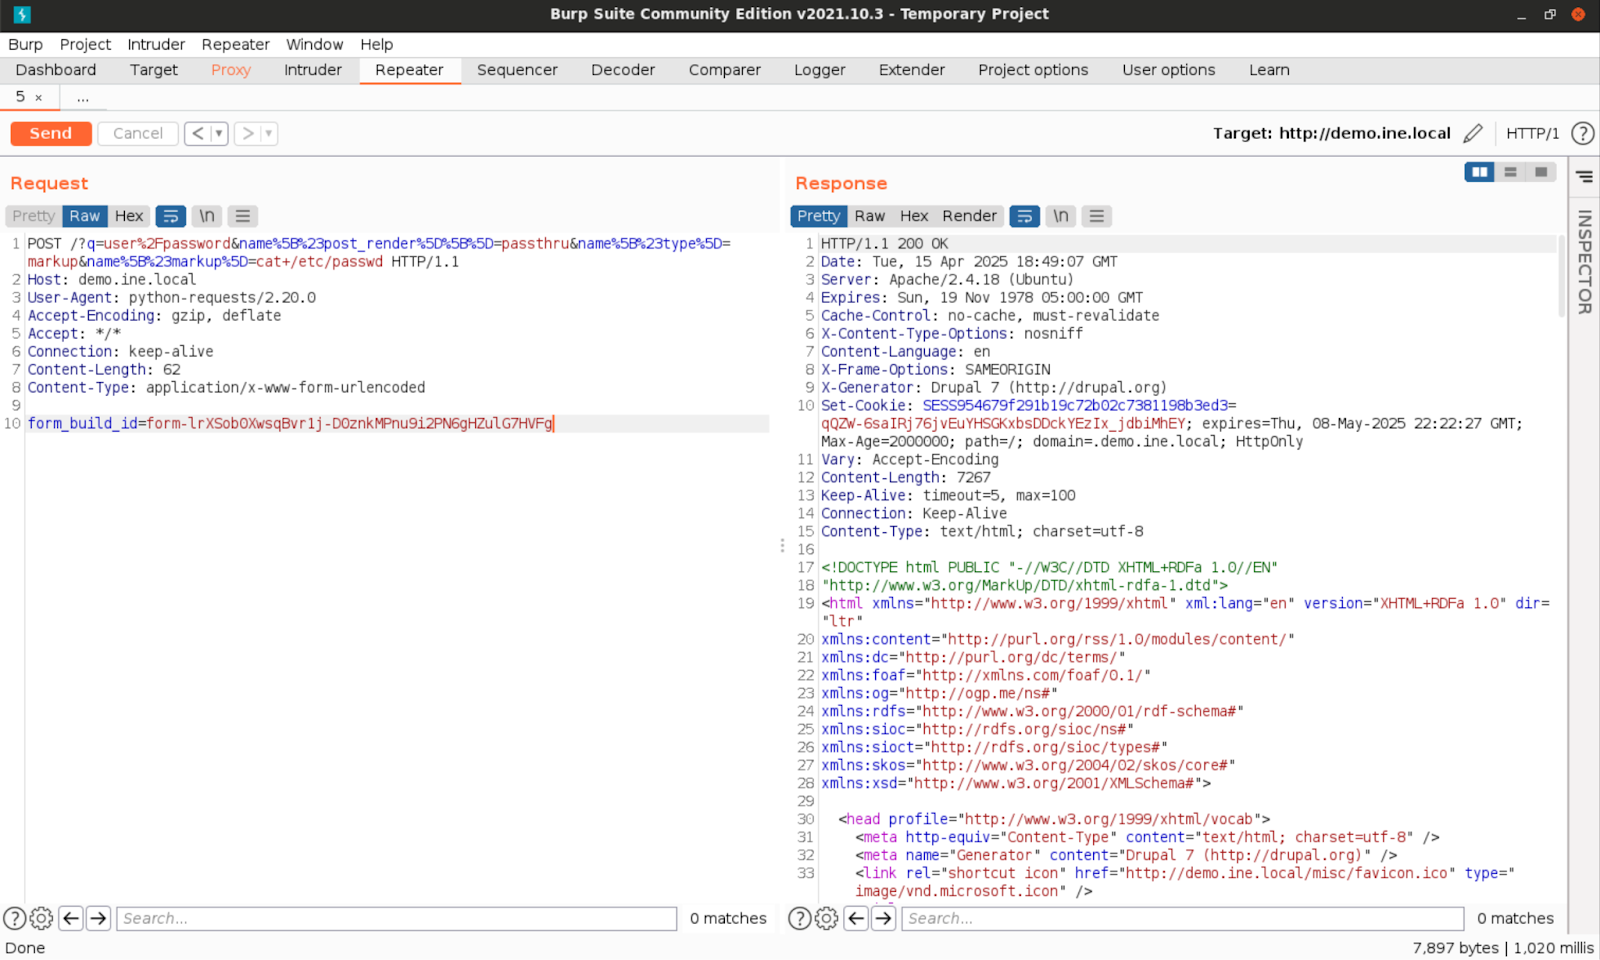The image size is (1600, 960).
Task: Toggle the HTTP/1 protocol selector
Action: (x=1532, y=133)
